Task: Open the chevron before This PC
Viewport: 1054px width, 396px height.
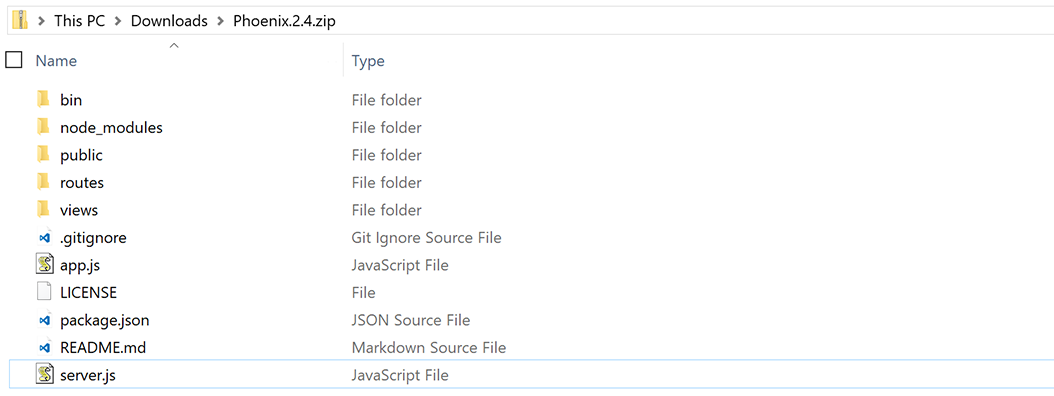Action: point(41,21)
